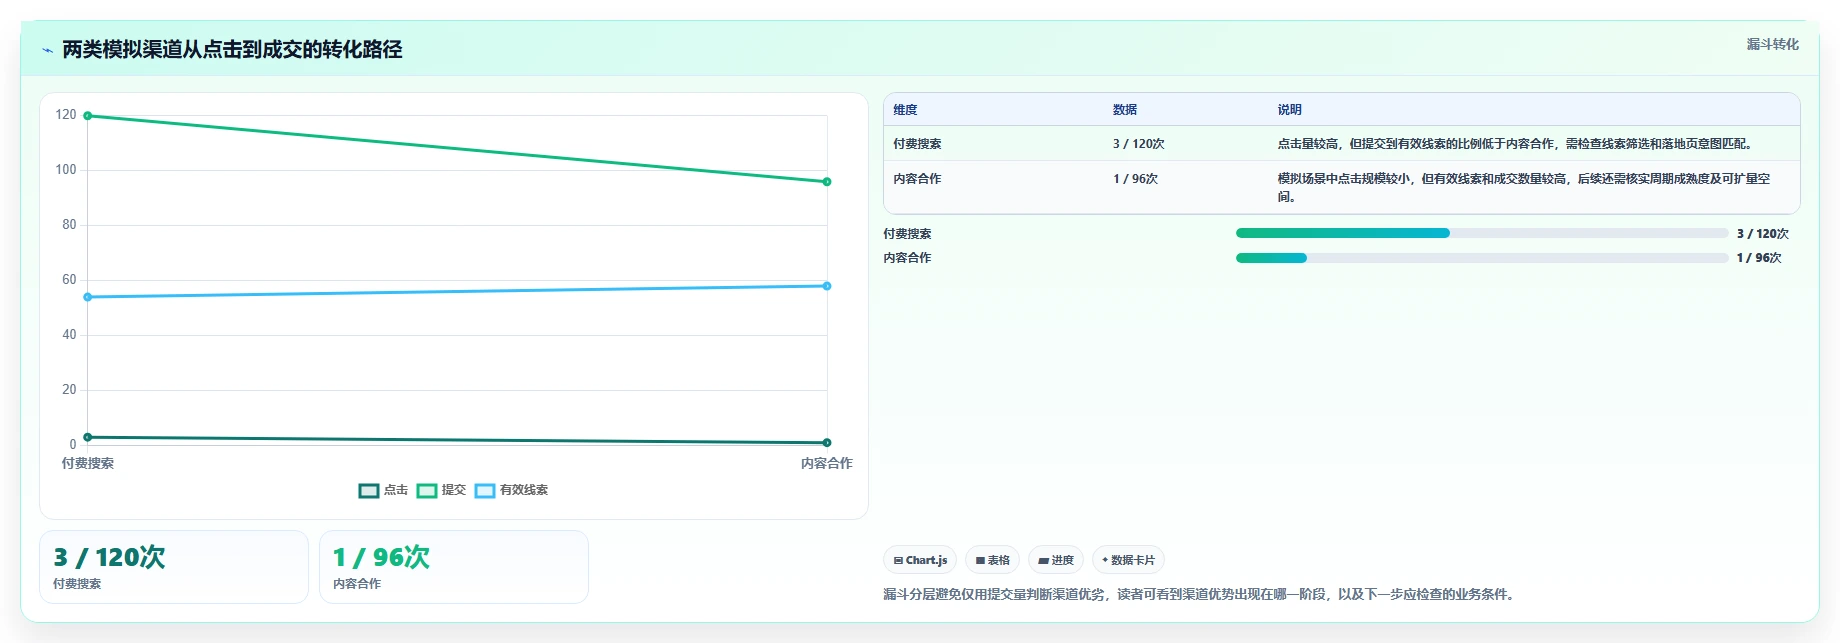Click the 漏斗转化 label in header
Image resolution: width=1840 pixels, height=643 pixels.
tap(1773, 44)
